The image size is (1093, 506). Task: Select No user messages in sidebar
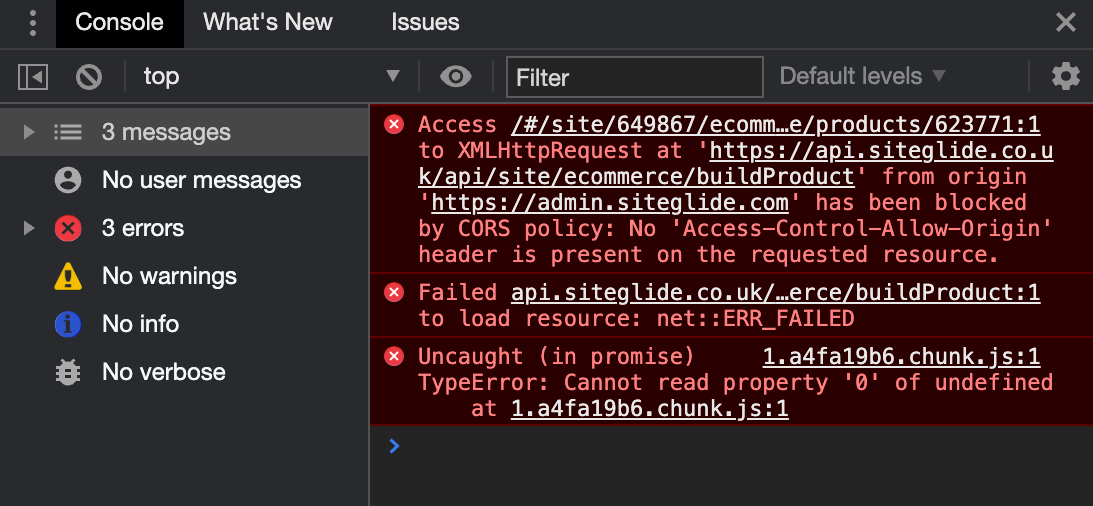(200, 180)
